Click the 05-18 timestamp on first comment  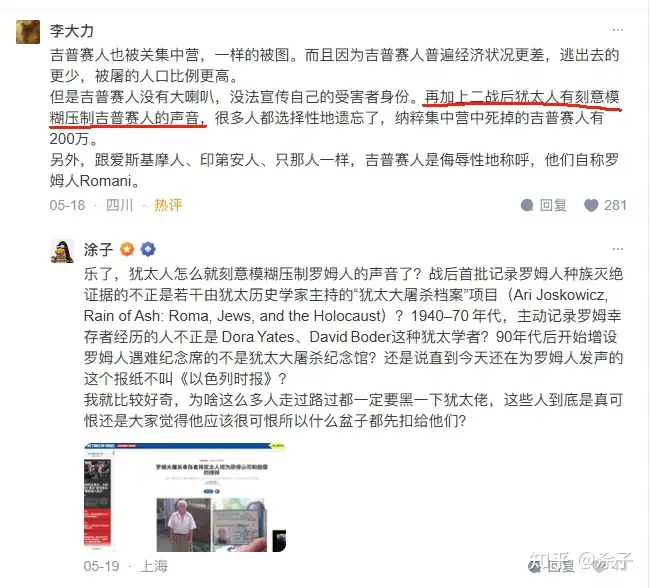[x=67, y=205]
